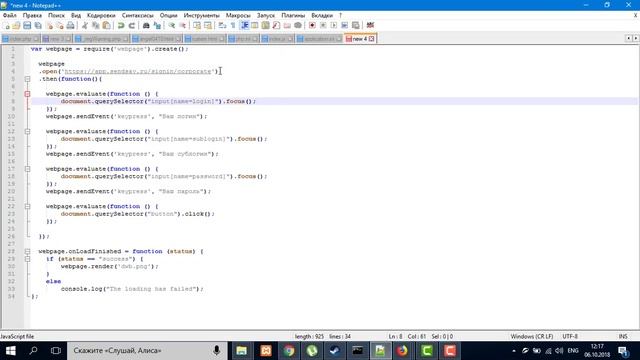The height and width of the screenshot is (360, 640).
Task: Click the Open file toolbar icon
Action: click(x=16, y=25)
